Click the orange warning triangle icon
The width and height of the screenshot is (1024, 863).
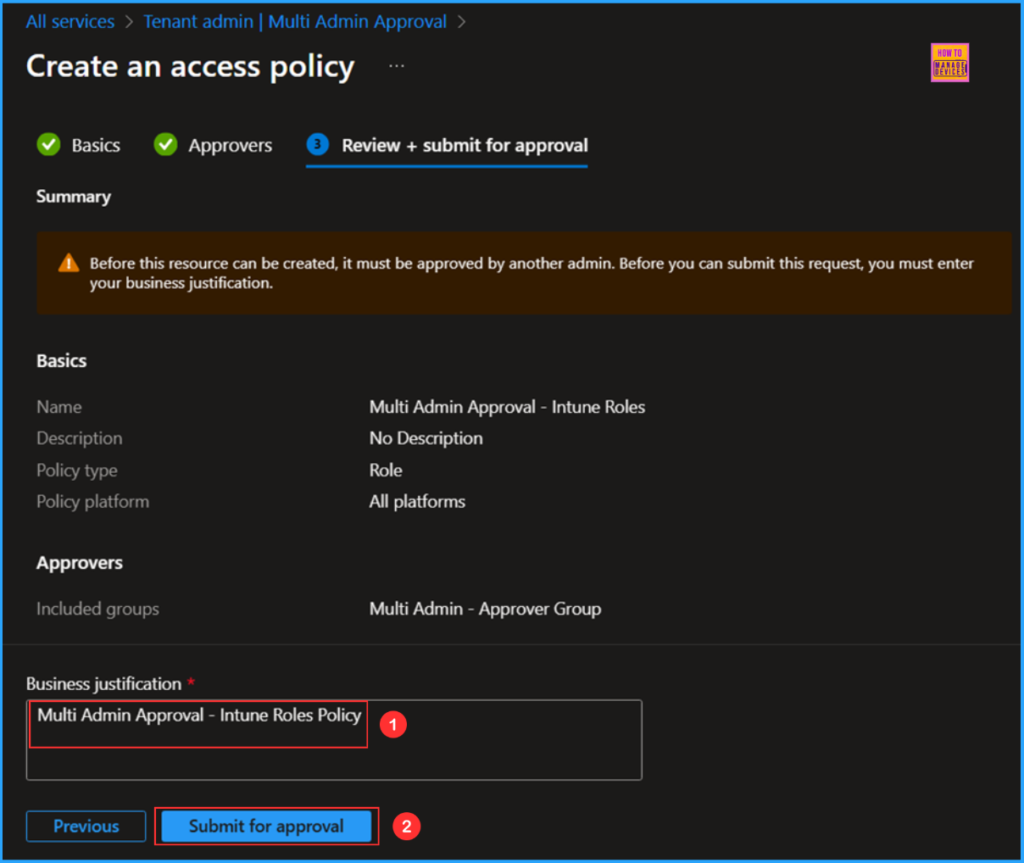[69, 263]
